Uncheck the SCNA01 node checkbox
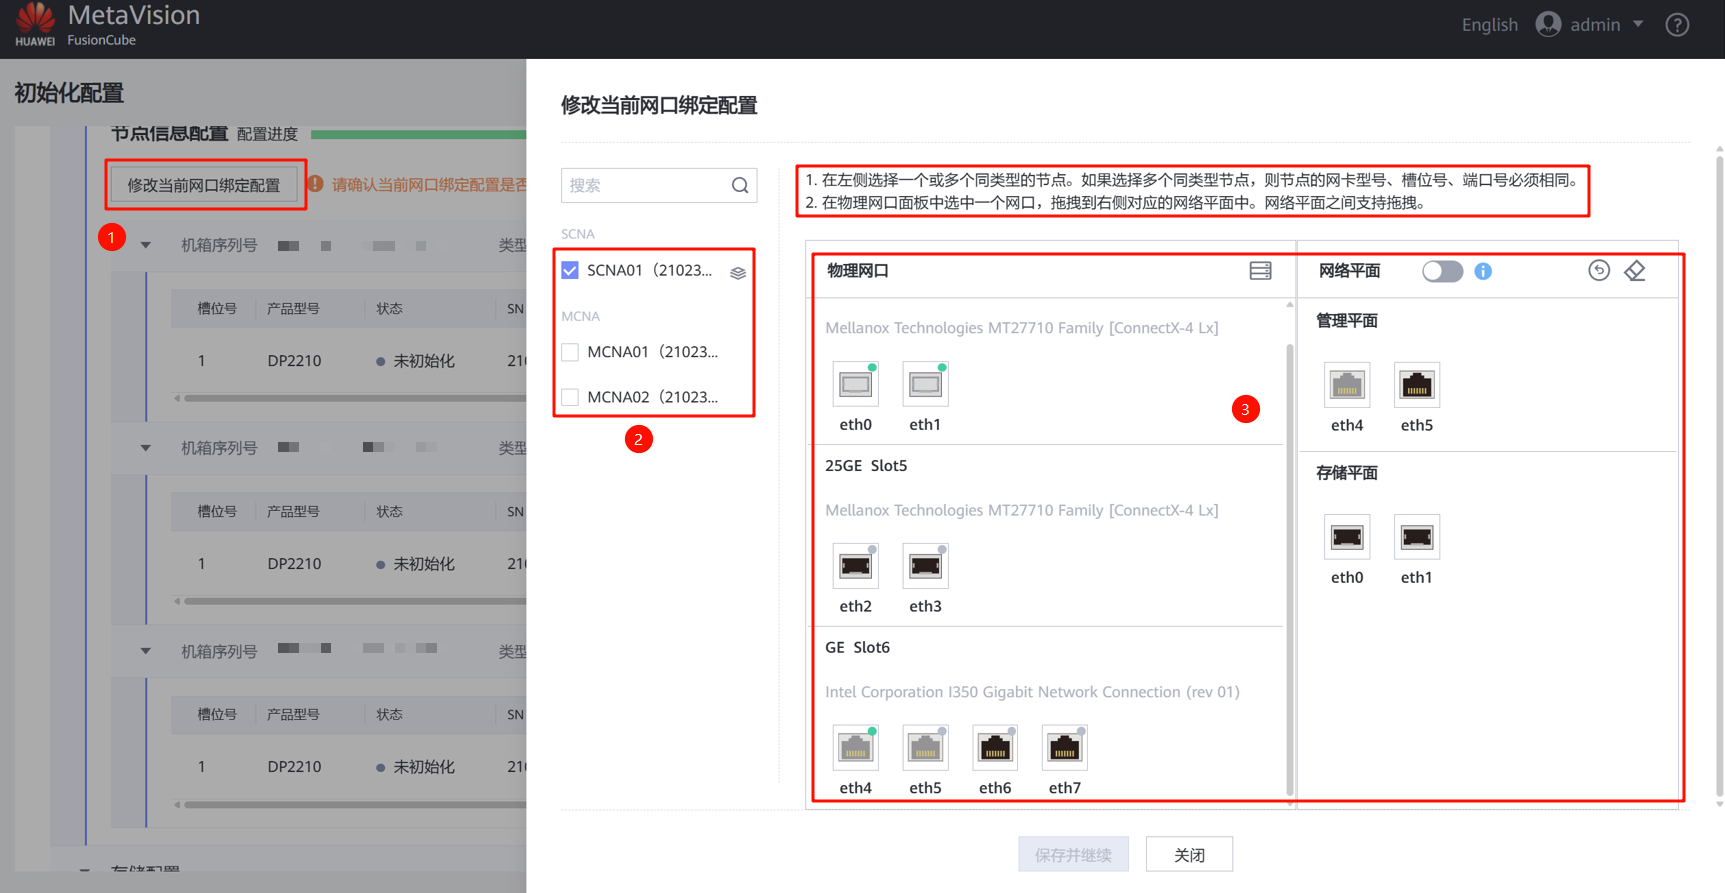This screenshot has height=893, width=1725. pyautogui.click(x=570, y=271)
